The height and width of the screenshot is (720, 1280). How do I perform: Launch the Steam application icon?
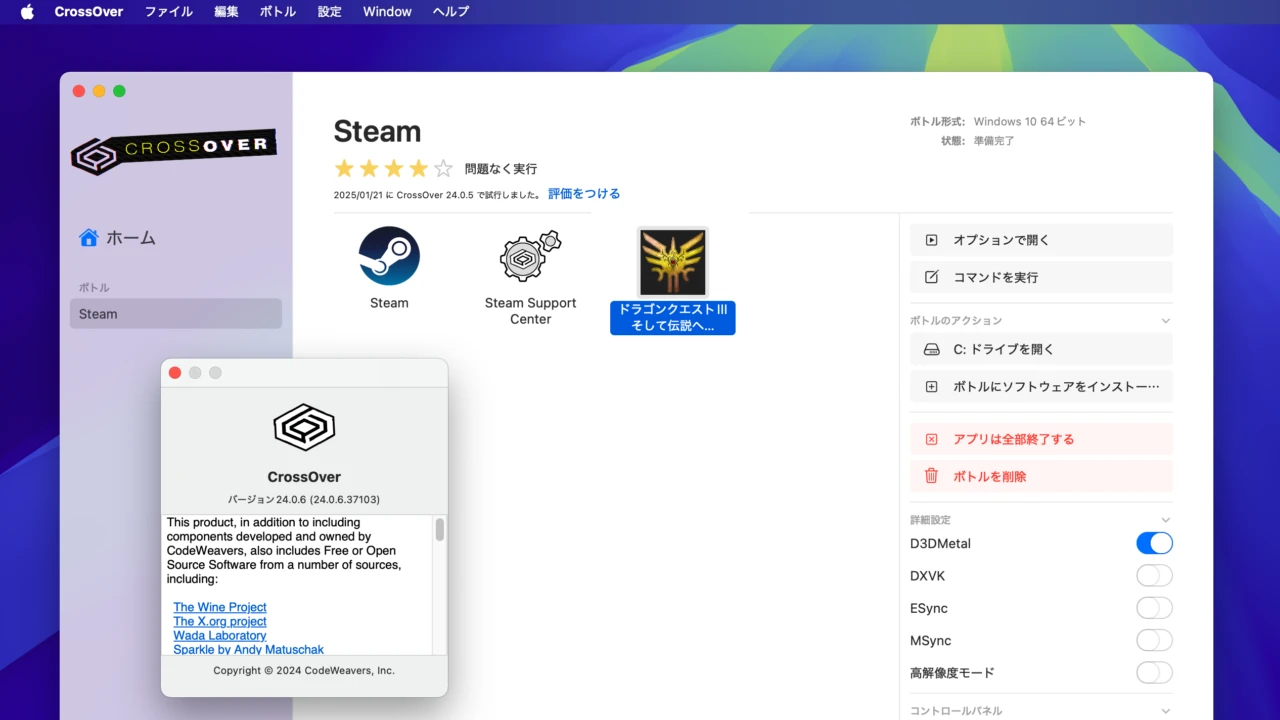pyautogui.click(x=389, y=256)
